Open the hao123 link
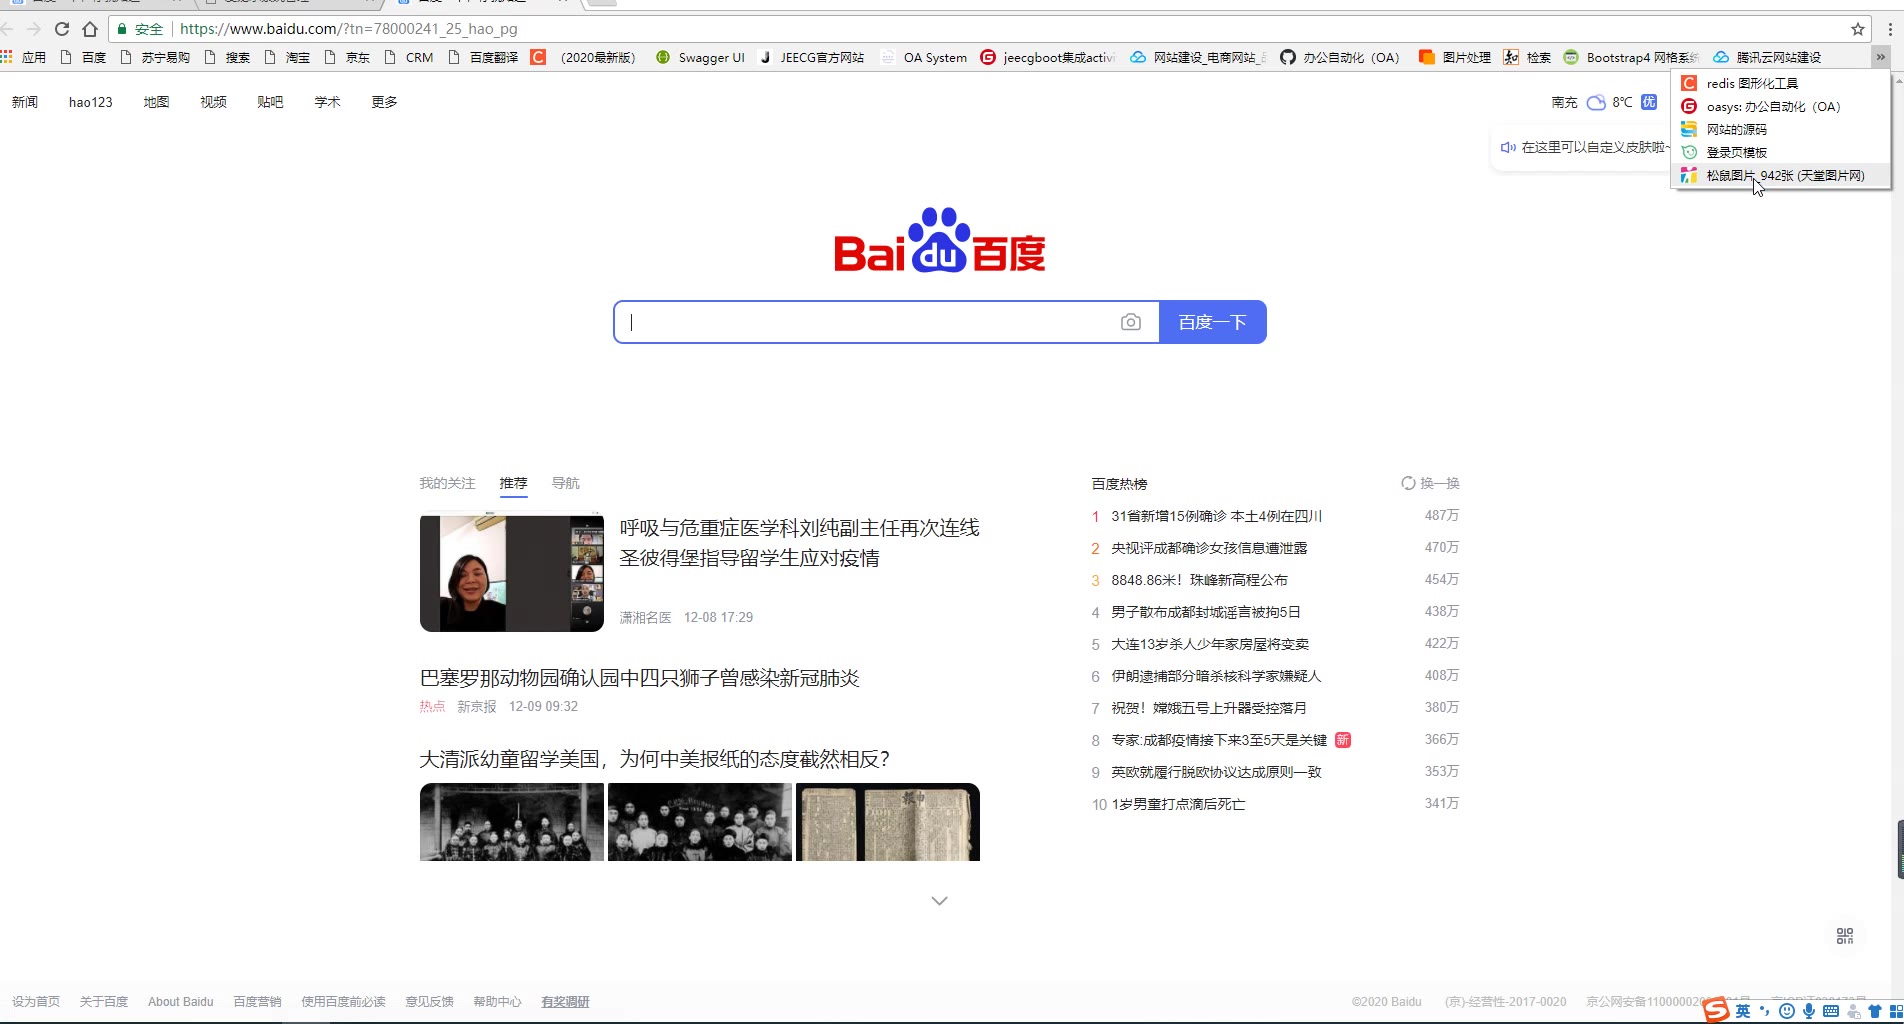The height and width of the screenshot is (1024, 1904). coord(91,102)
